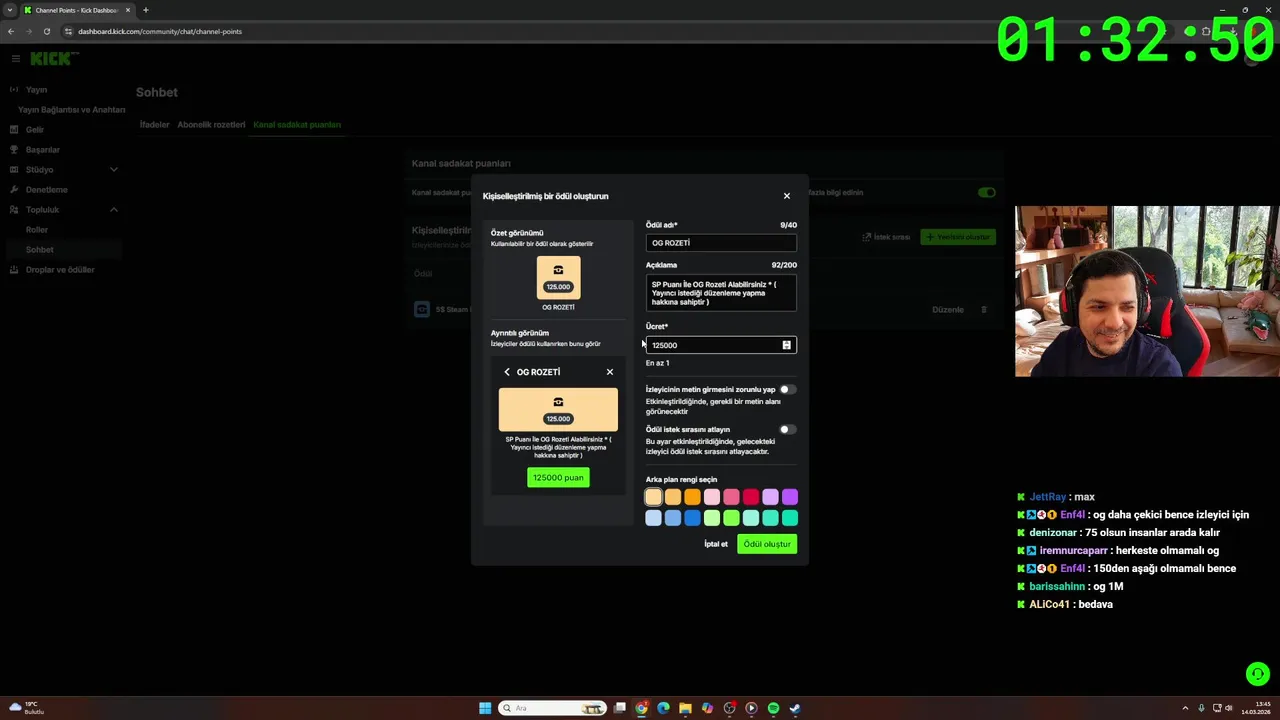Click the Ödül adı input field
This screenshot has height=720, width=1280.
721,243
